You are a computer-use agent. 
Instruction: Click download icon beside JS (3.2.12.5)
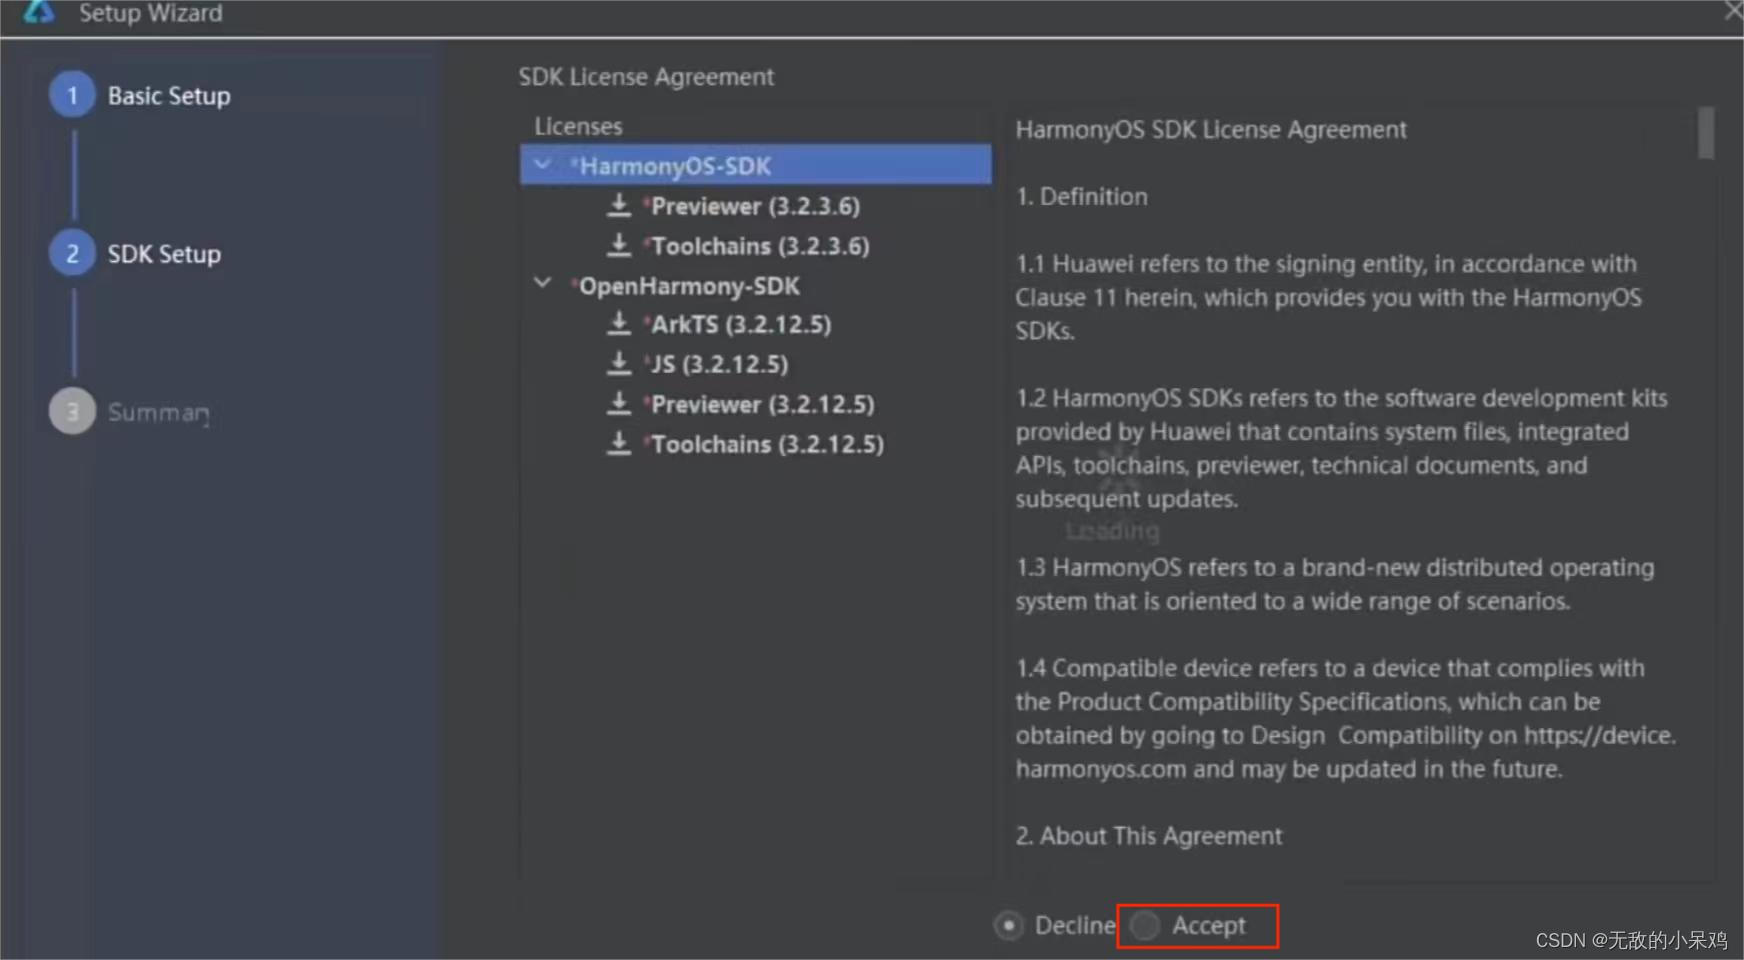[x=619, y=364]
